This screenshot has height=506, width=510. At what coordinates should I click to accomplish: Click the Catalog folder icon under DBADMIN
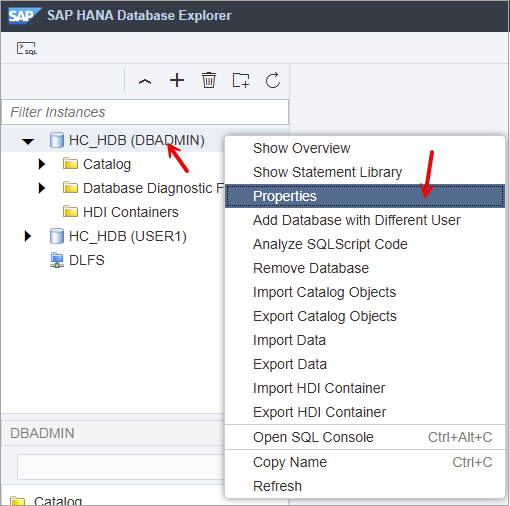(70, 164)
